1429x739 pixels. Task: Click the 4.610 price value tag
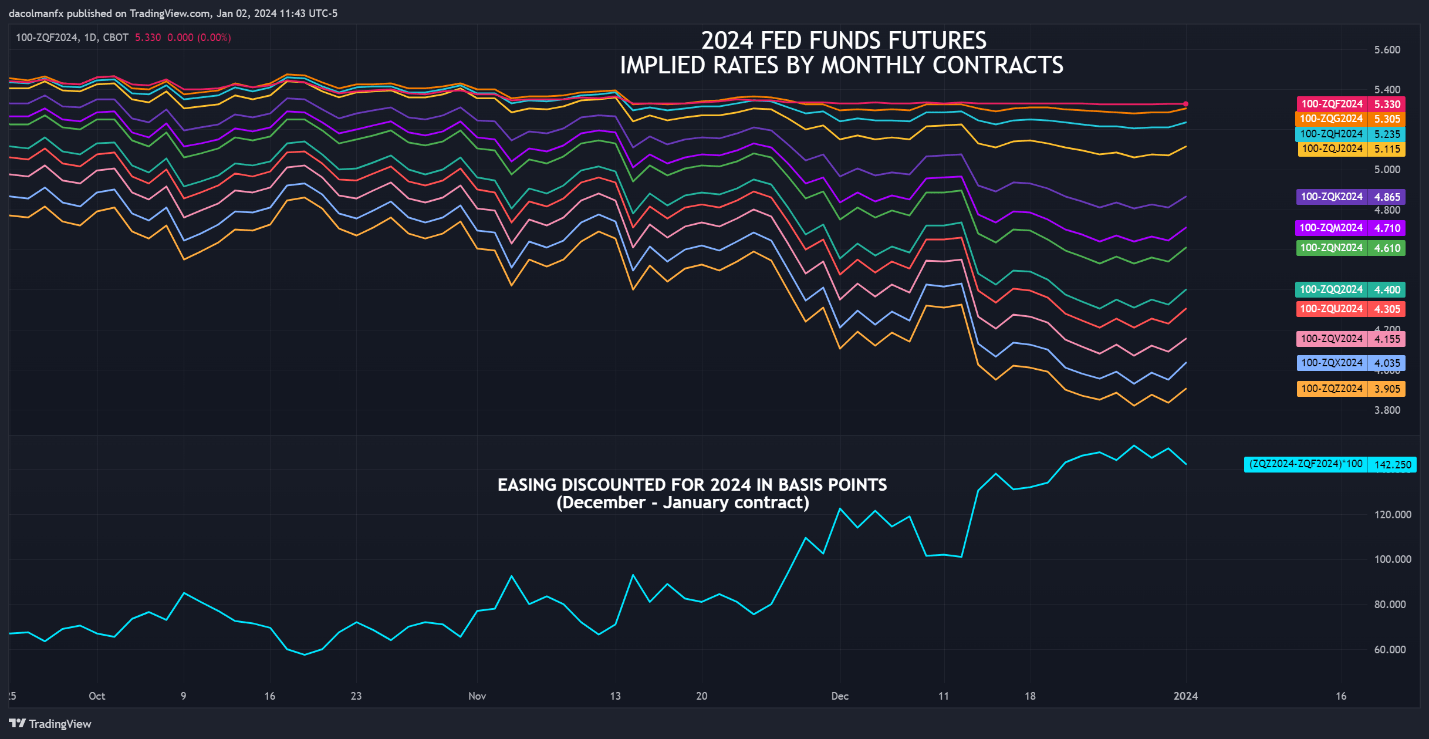click(1388, 247)
